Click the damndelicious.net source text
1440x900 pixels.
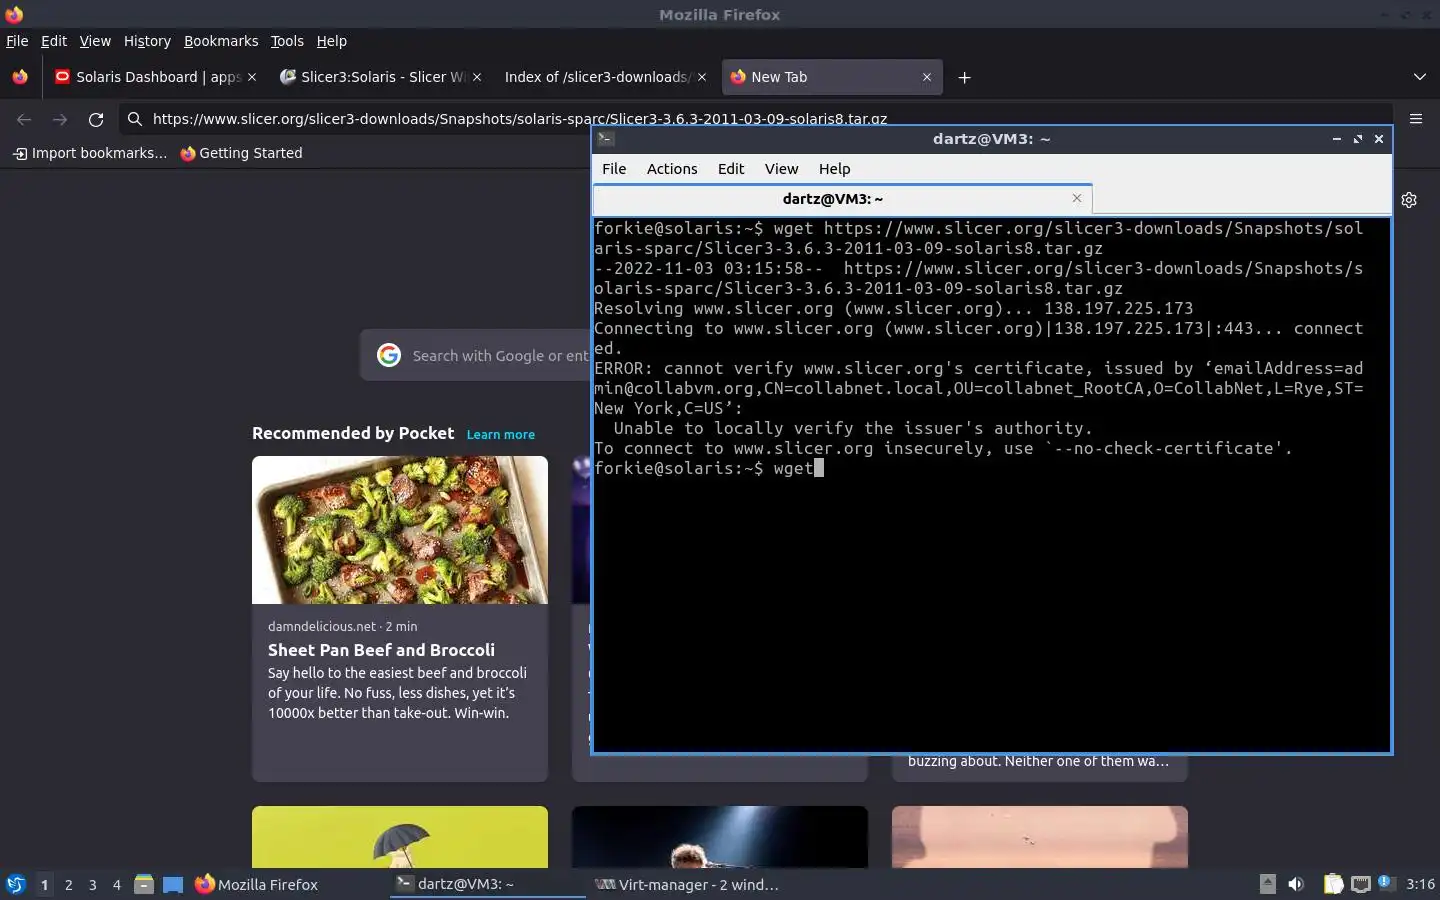coord(322,626)
